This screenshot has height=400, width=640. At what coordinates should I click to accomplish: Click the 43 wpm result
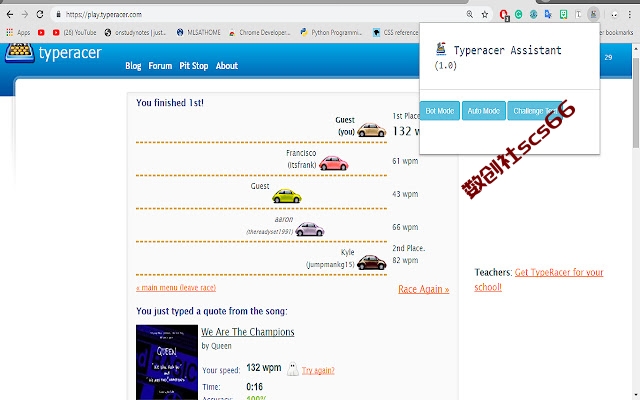[405, 194]
